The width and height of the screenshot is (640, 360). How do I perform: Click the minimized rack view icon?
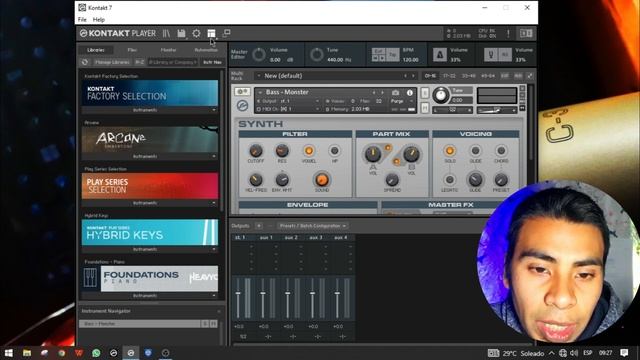click(x=226, y=33)
